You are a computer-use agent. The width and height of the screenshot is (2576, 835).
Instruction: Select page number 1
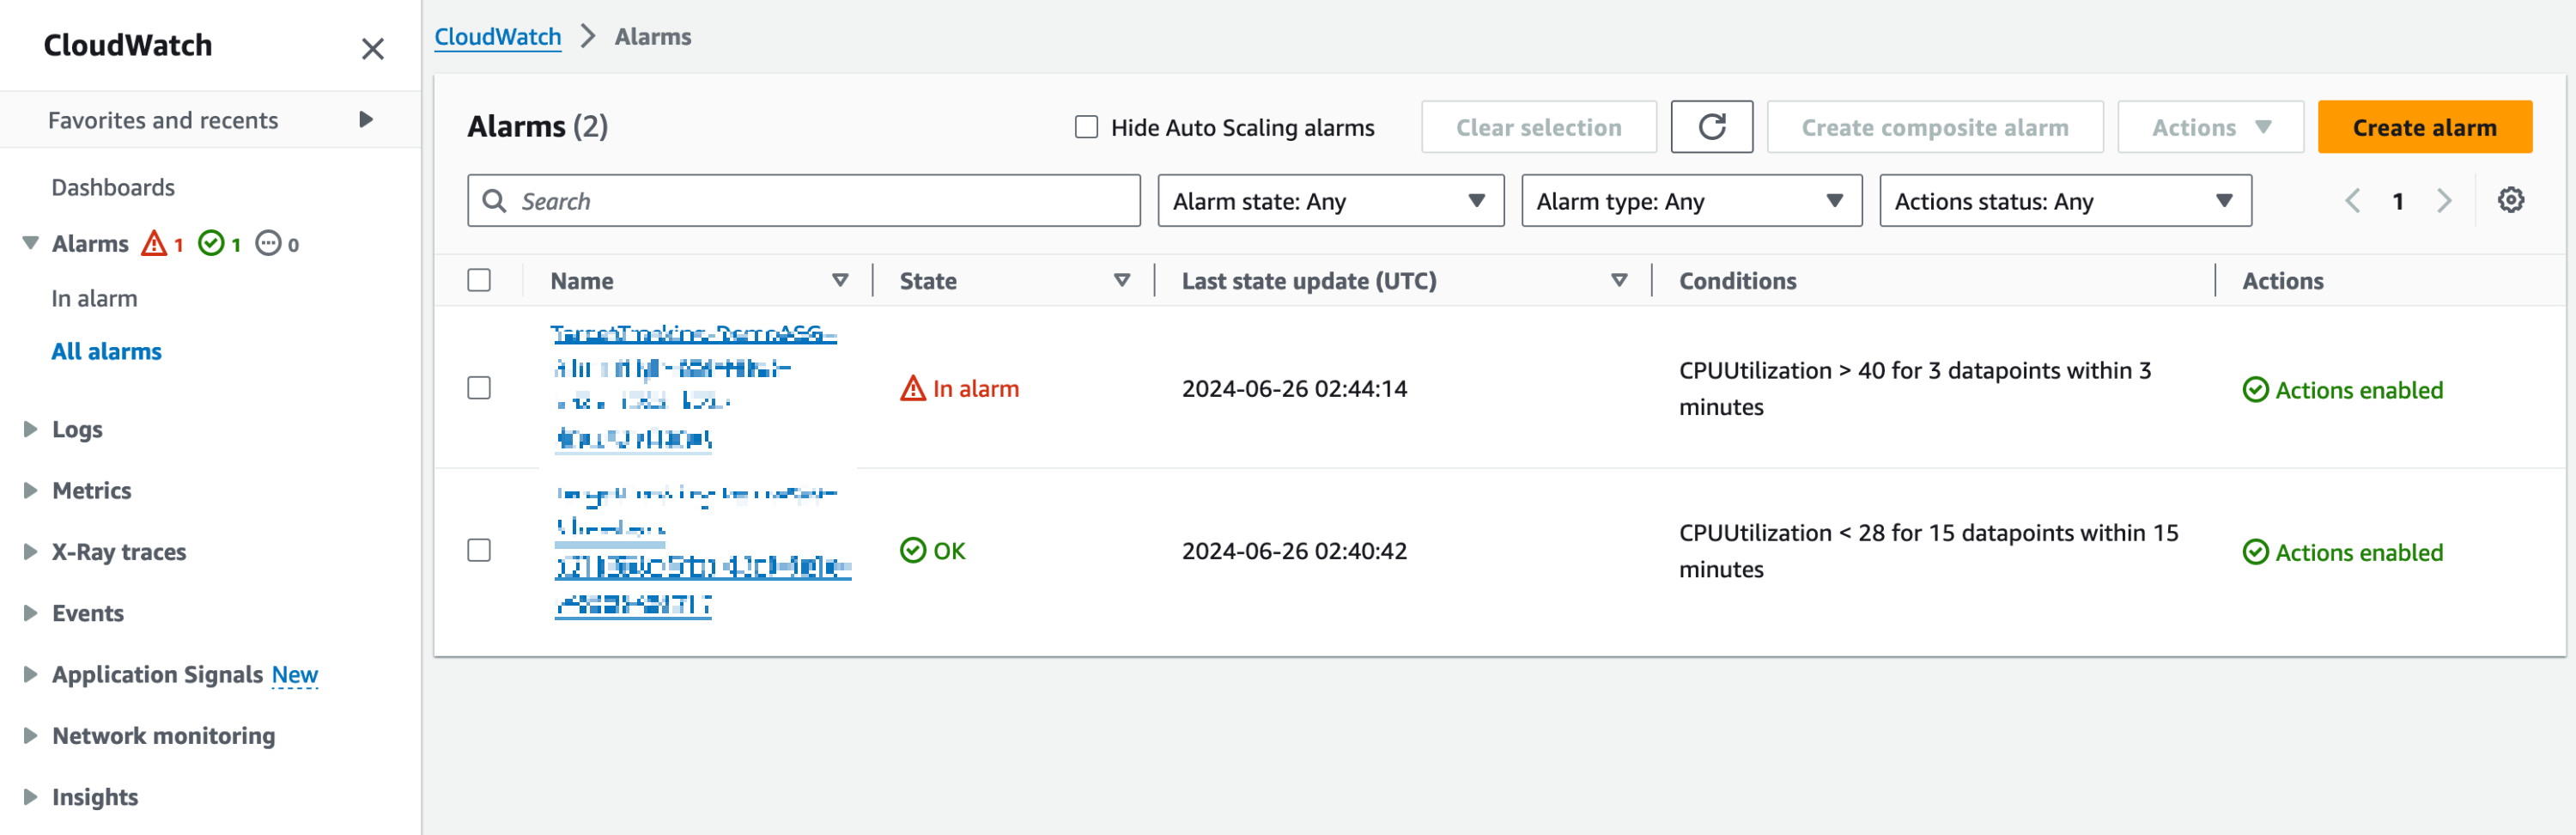pos(2398,201)
